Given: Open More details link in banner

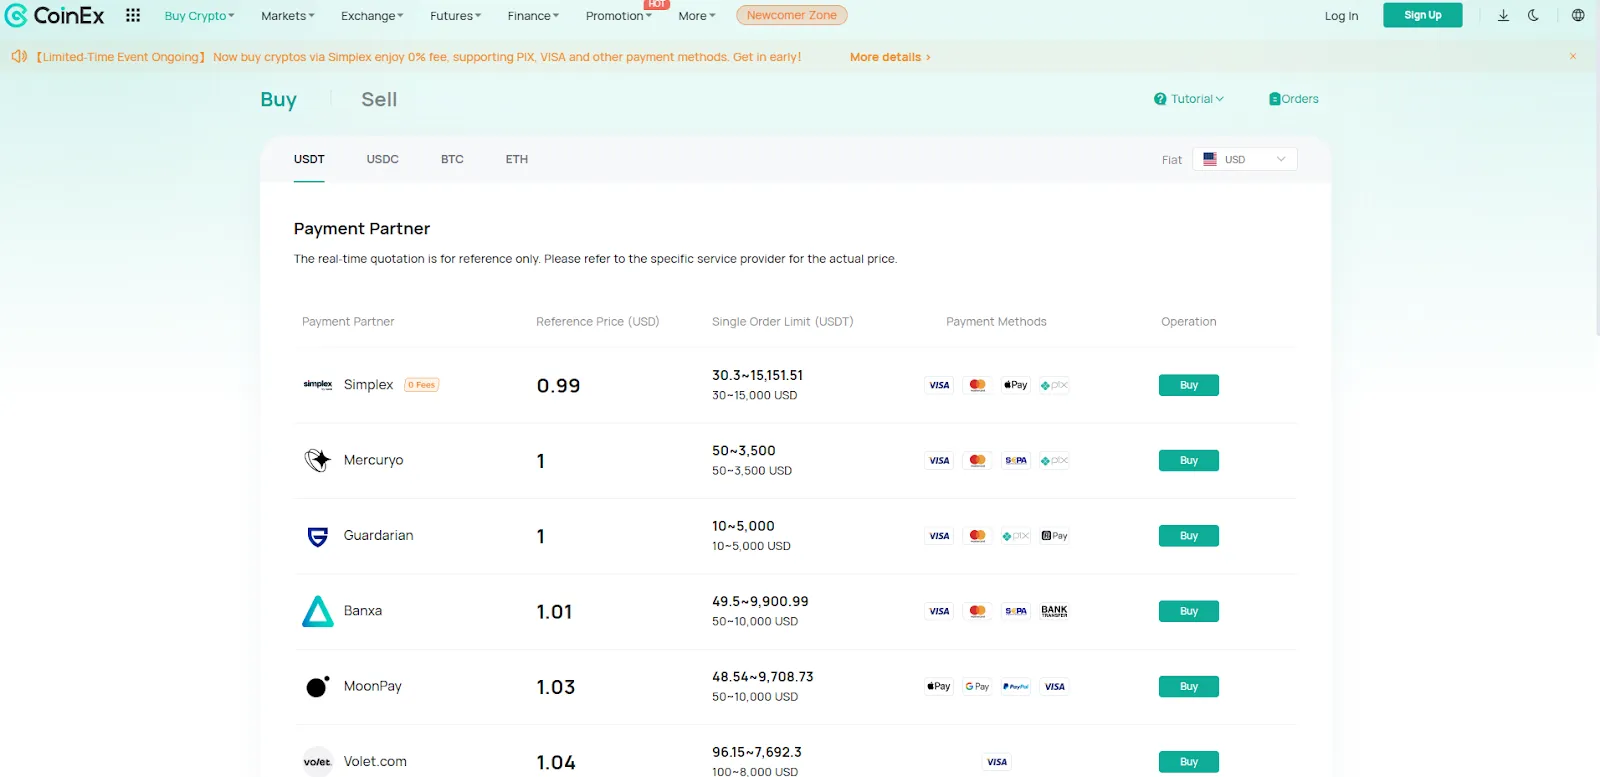Looking at the screenshot, I should click(x=890, y=57).
